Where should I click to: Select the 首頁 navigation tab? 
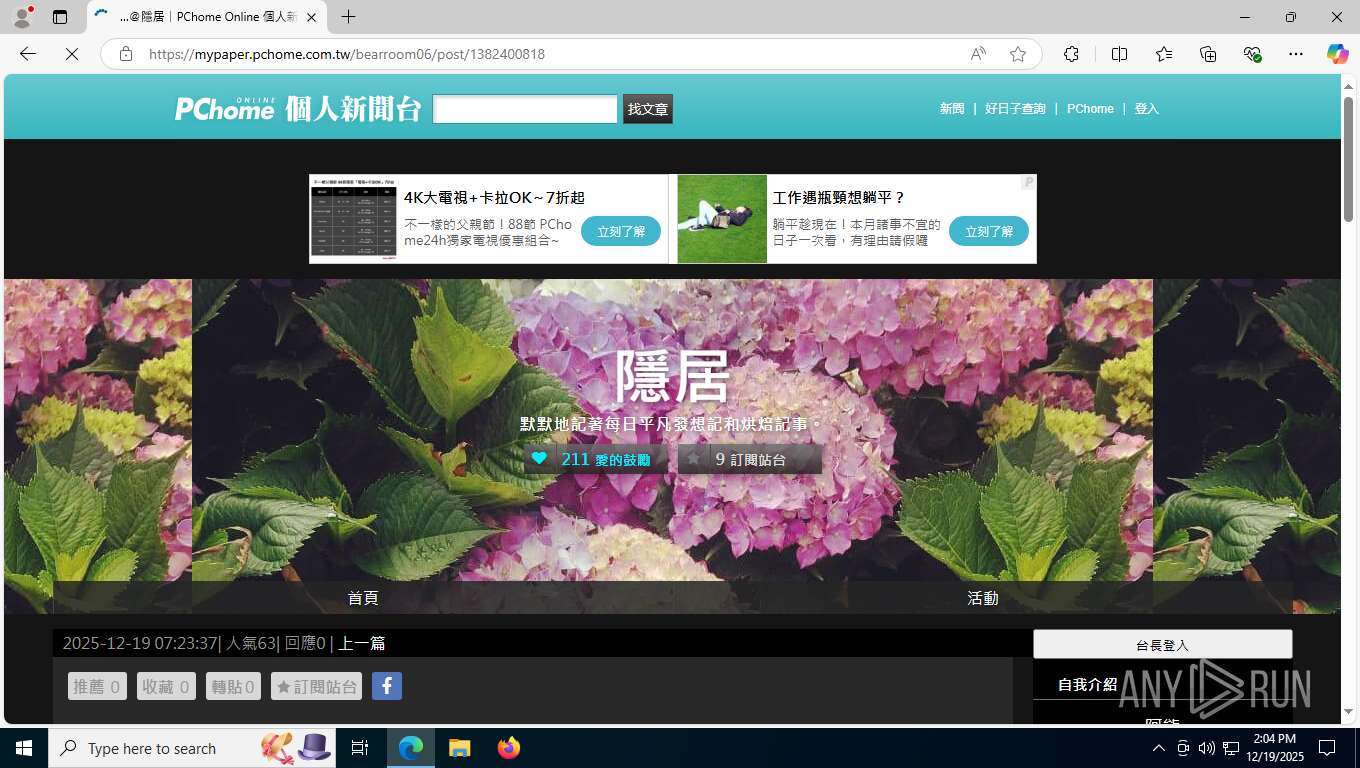point(363,598)
